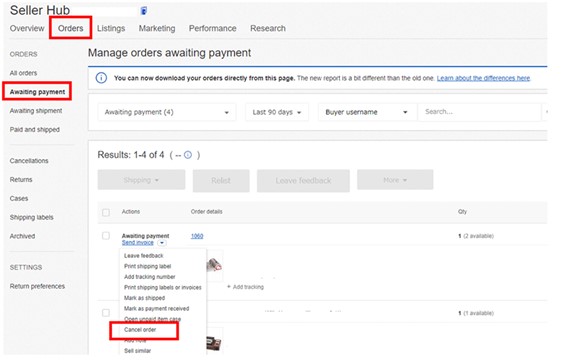Click the second order's item thumbnail
The width and height of the screenshot is (567, 364).
(214, 342)
